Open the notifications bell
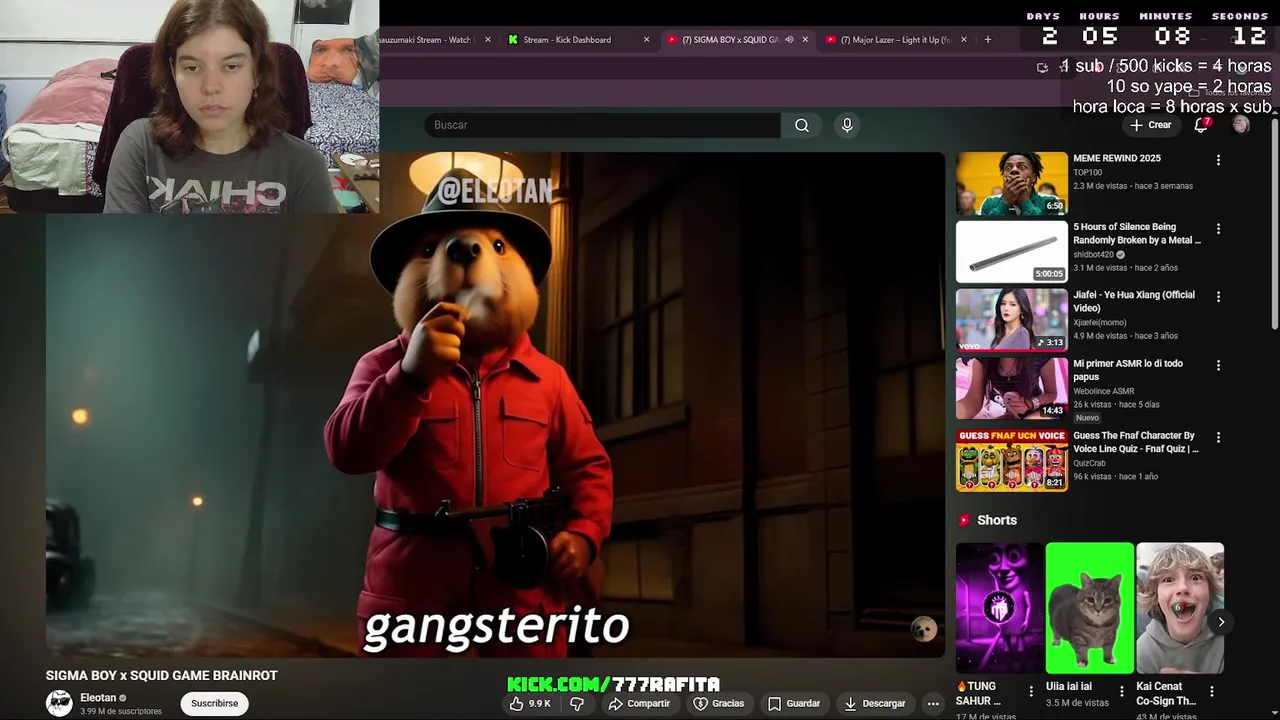 (x=1202, y=125)
